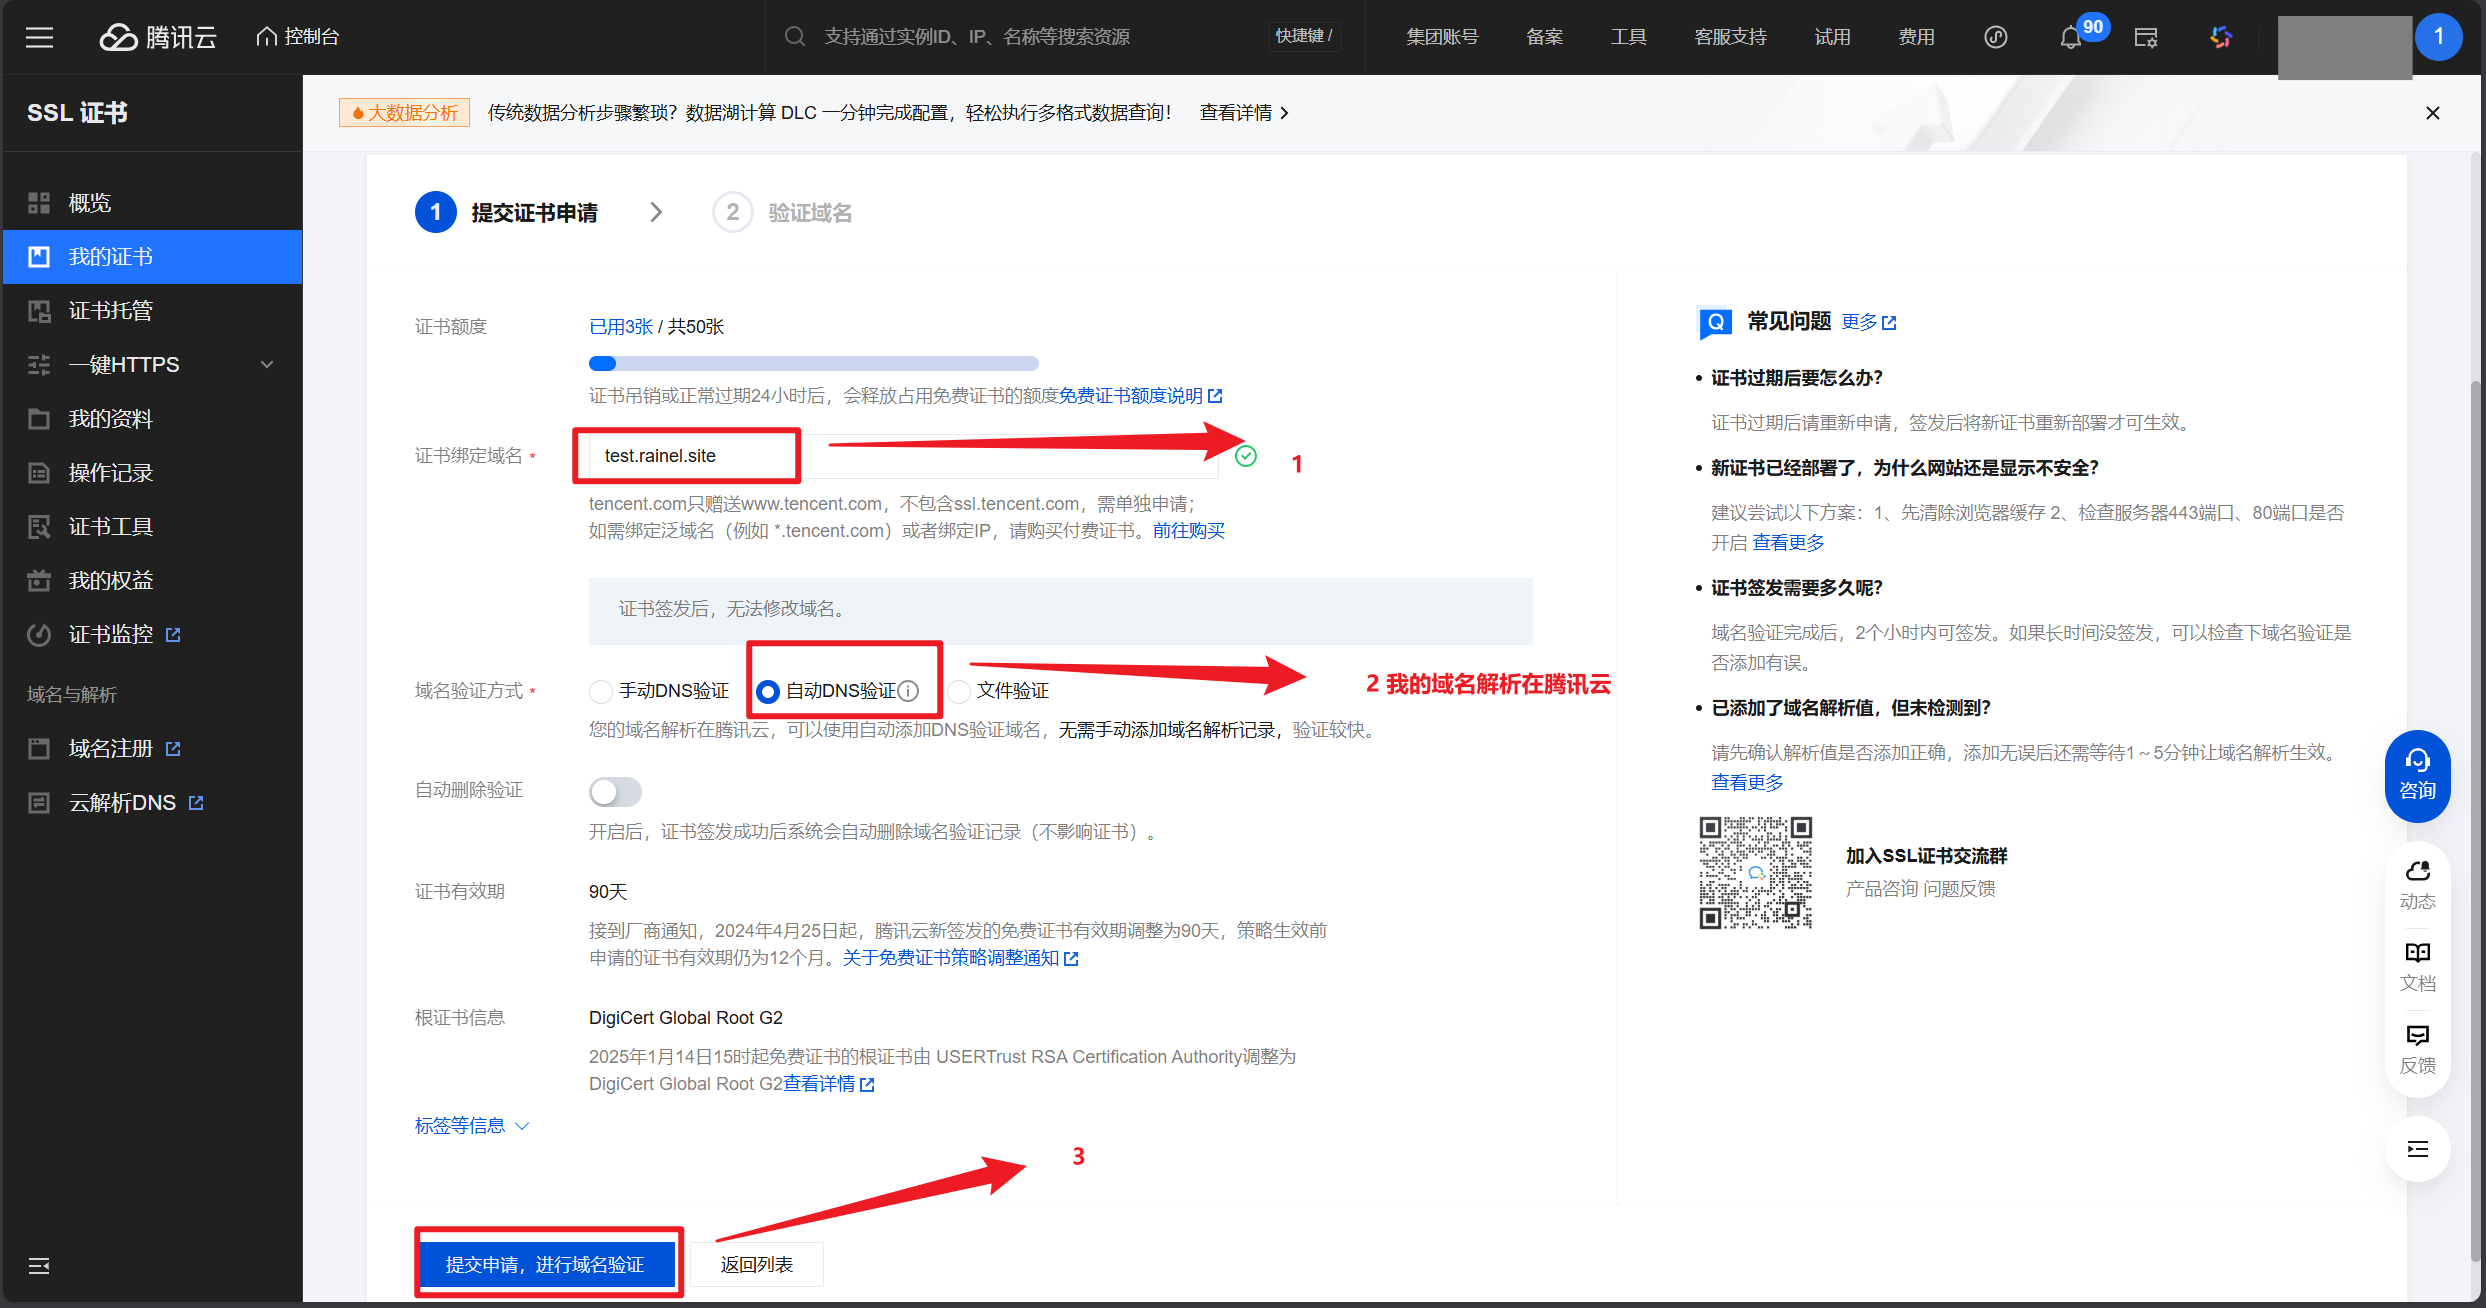Open 费用 top menu
The image size is (2486, 1308).
(1917, 37)
